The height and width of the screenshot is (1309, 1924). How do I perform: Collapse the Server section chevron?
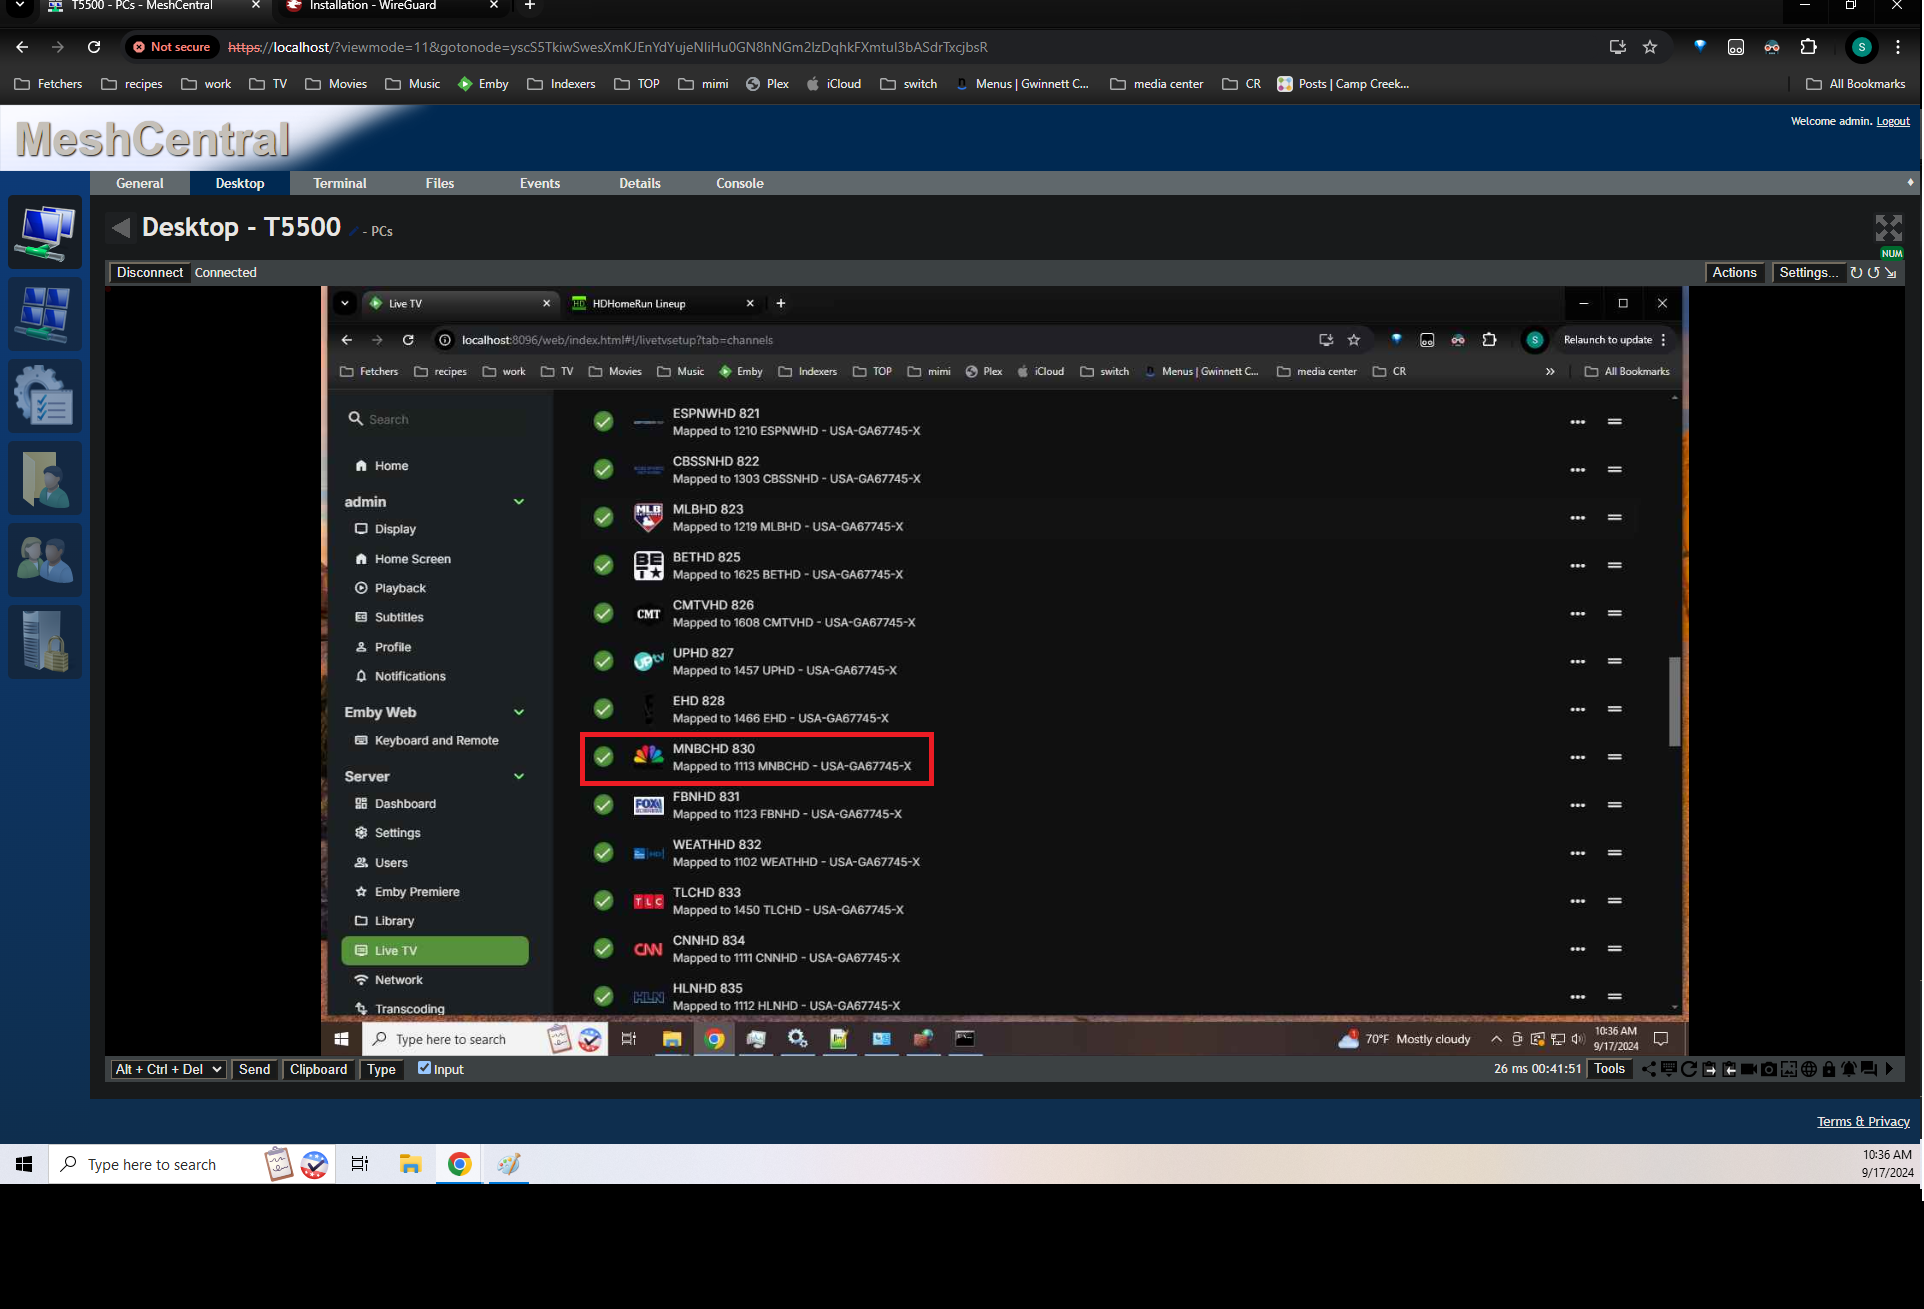[519, 776]
